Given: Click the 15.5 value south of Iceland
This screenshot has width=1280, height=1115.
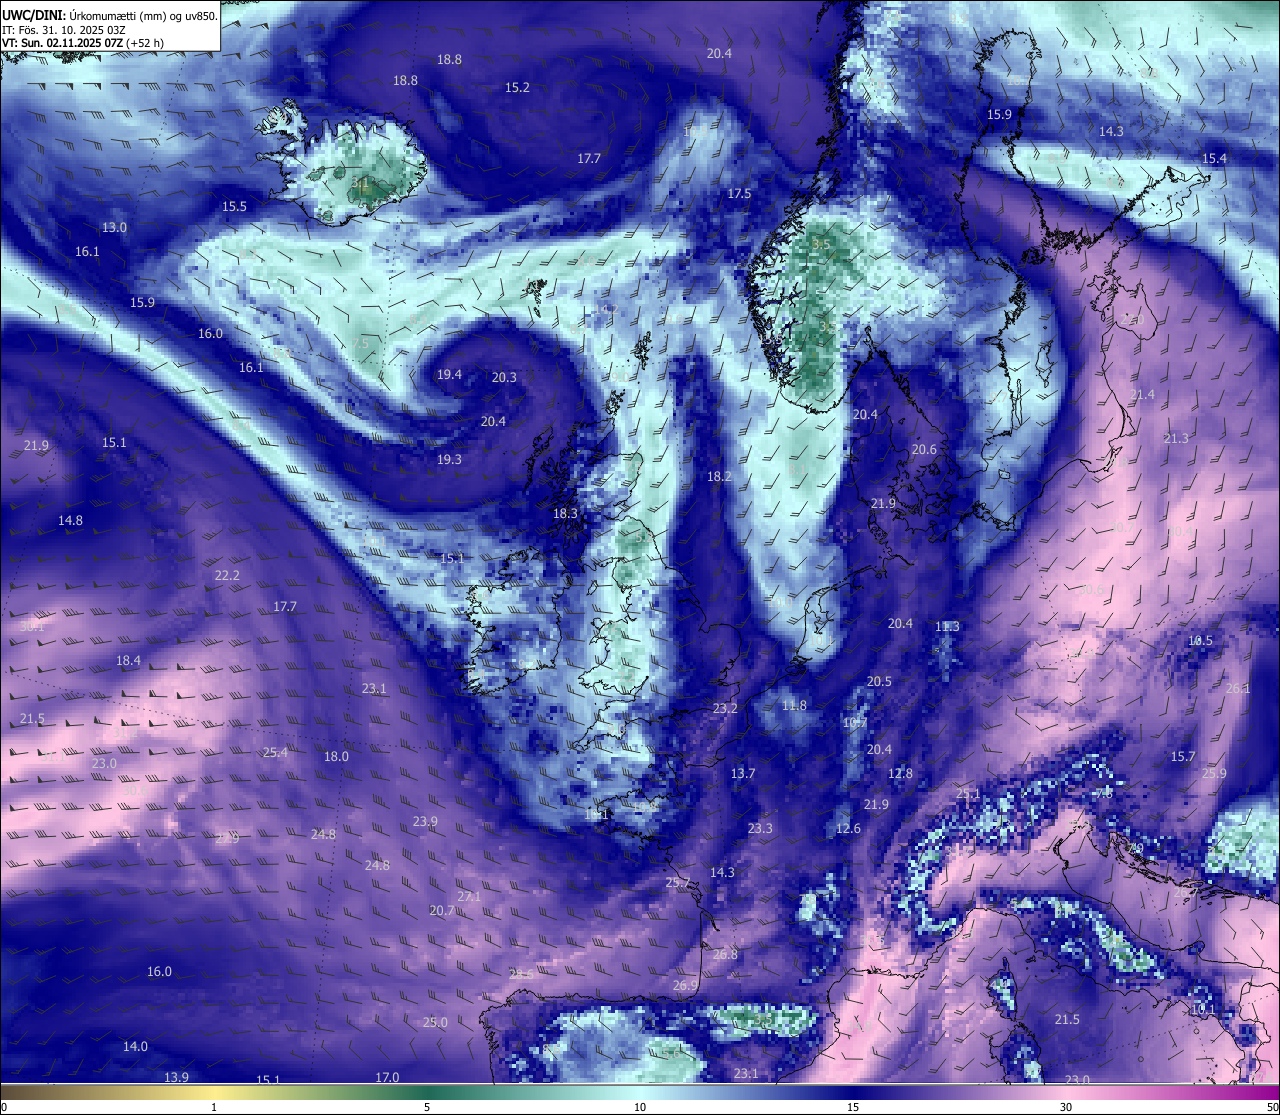Looking at the screenshot, I should (234, 207).
